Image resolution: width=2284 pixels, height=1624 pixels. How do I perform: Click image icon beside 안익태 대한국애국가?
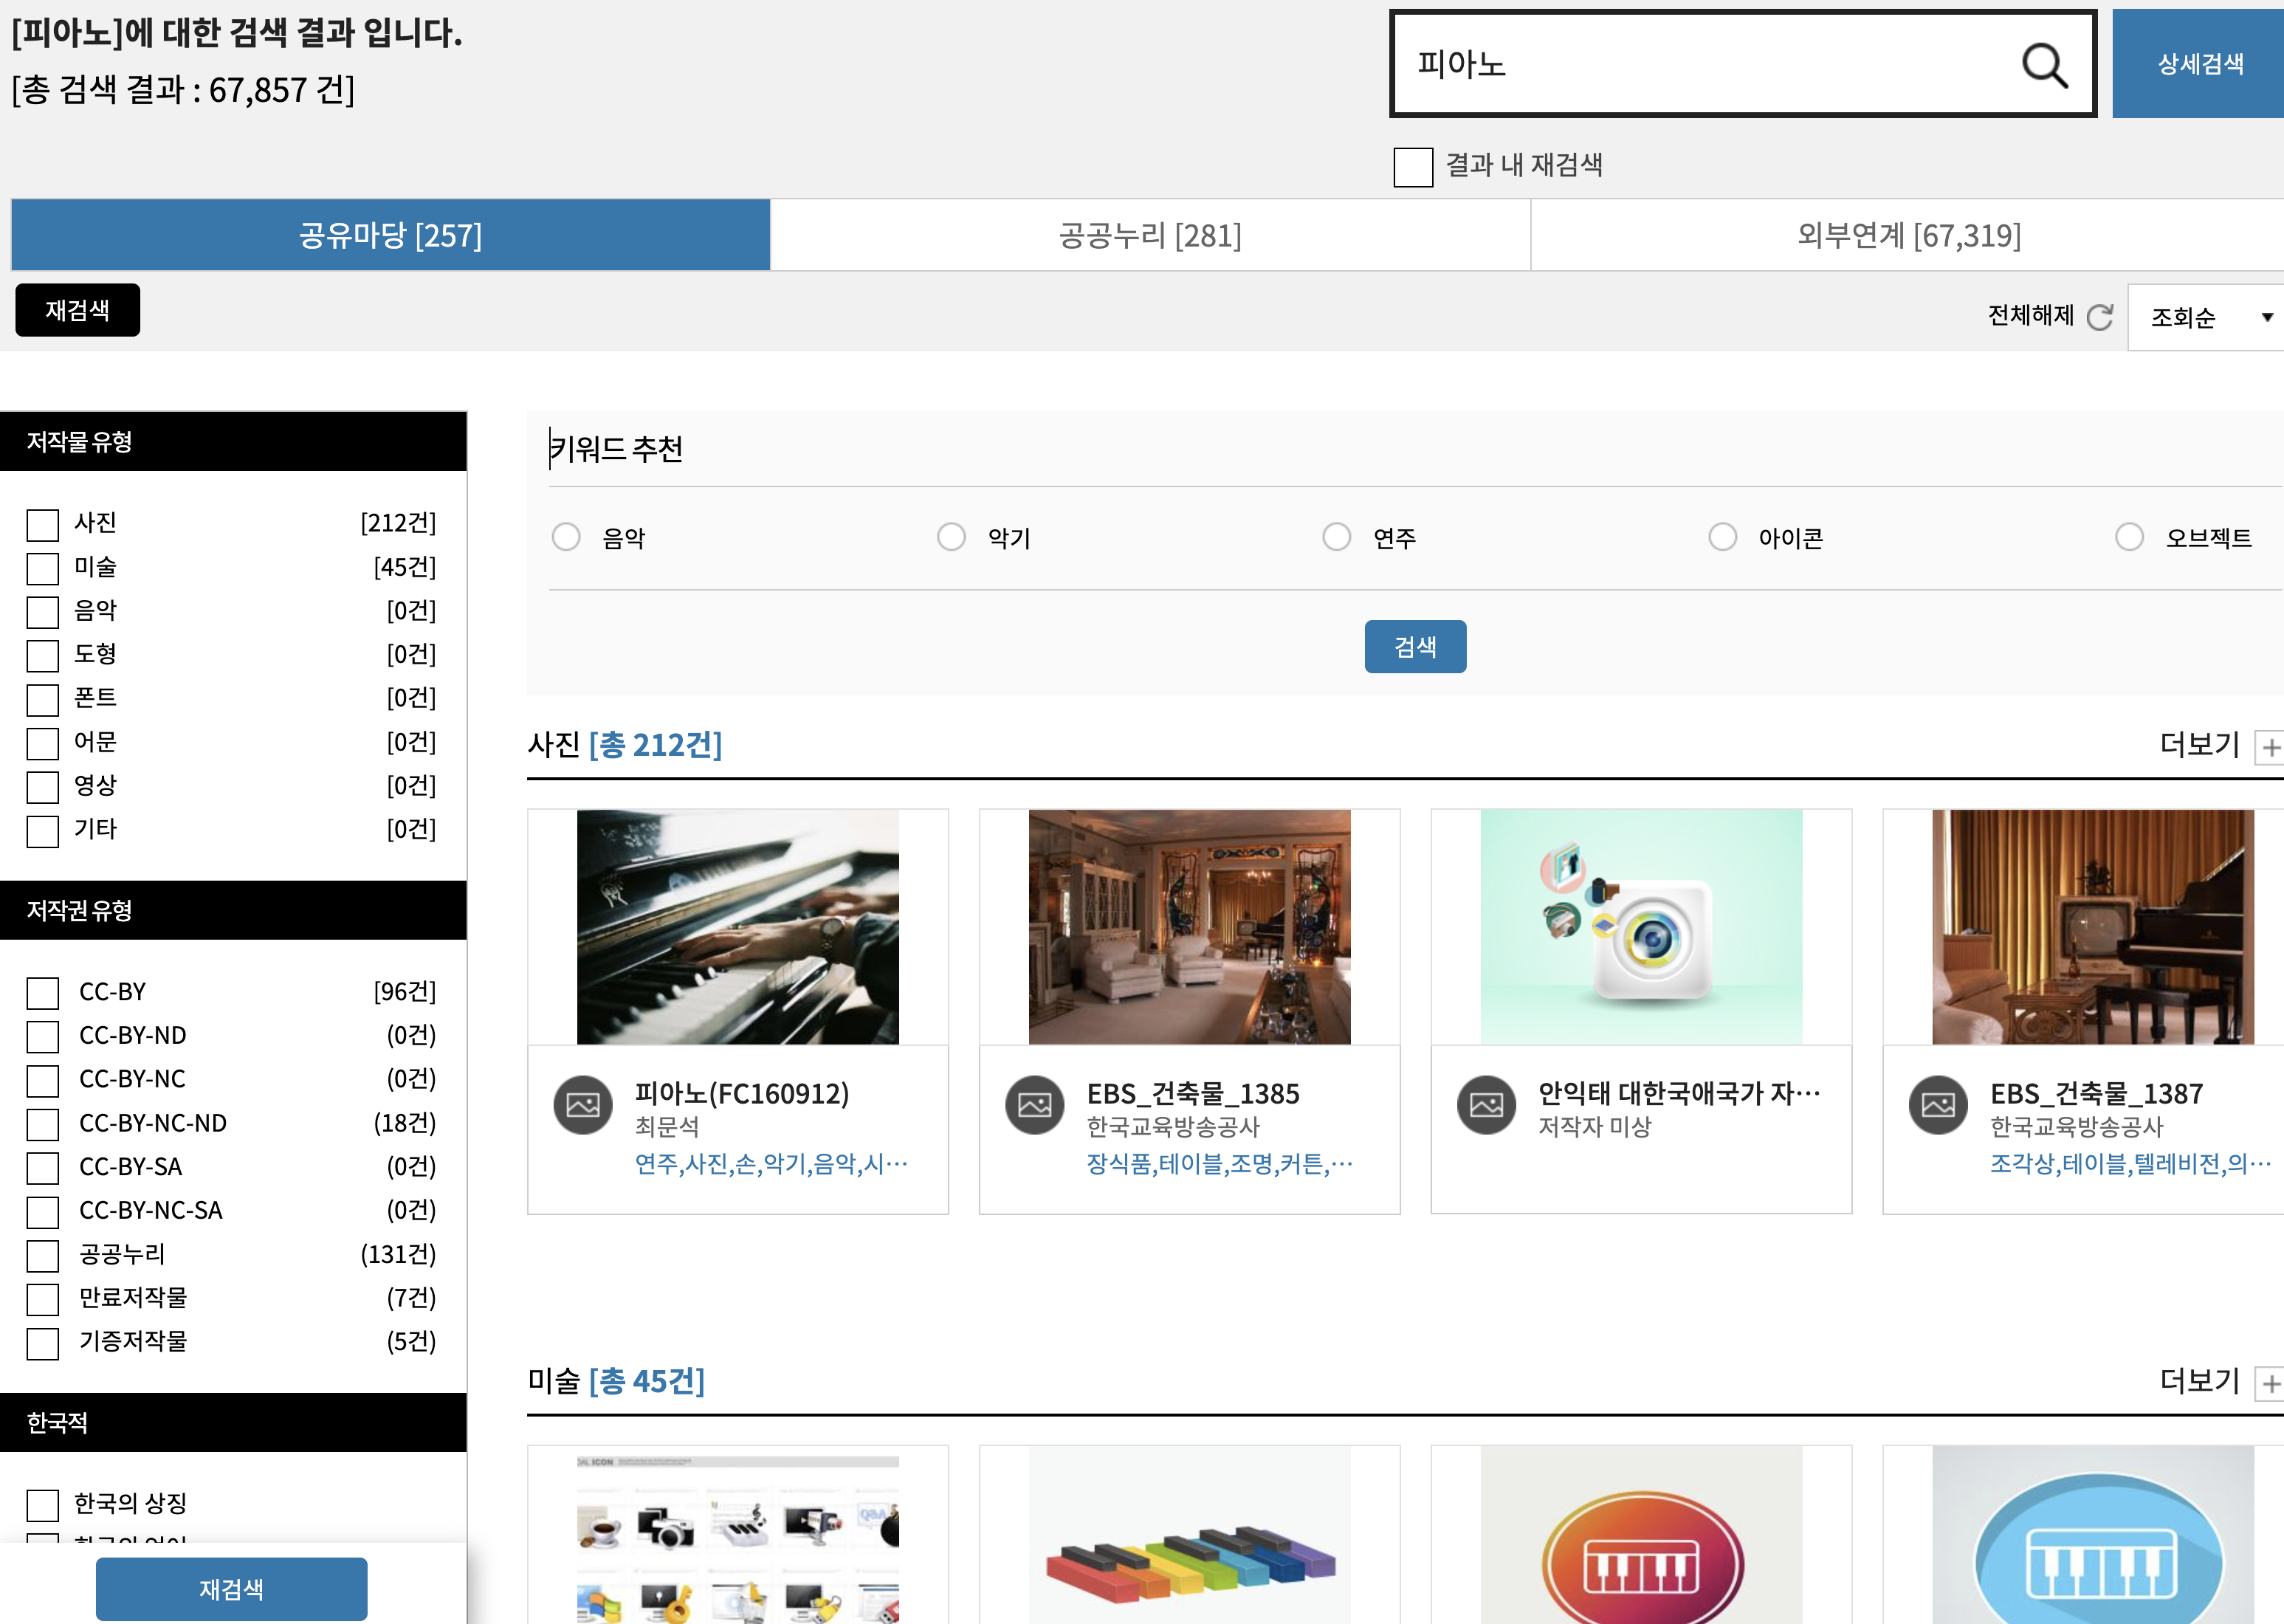point(1486,1105)
